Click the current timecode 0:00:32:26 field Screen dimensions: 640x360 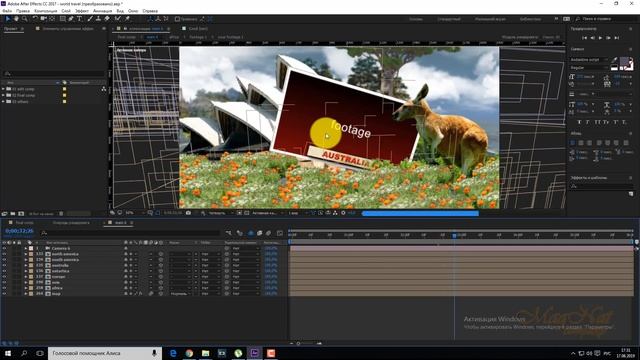point(19,231)
